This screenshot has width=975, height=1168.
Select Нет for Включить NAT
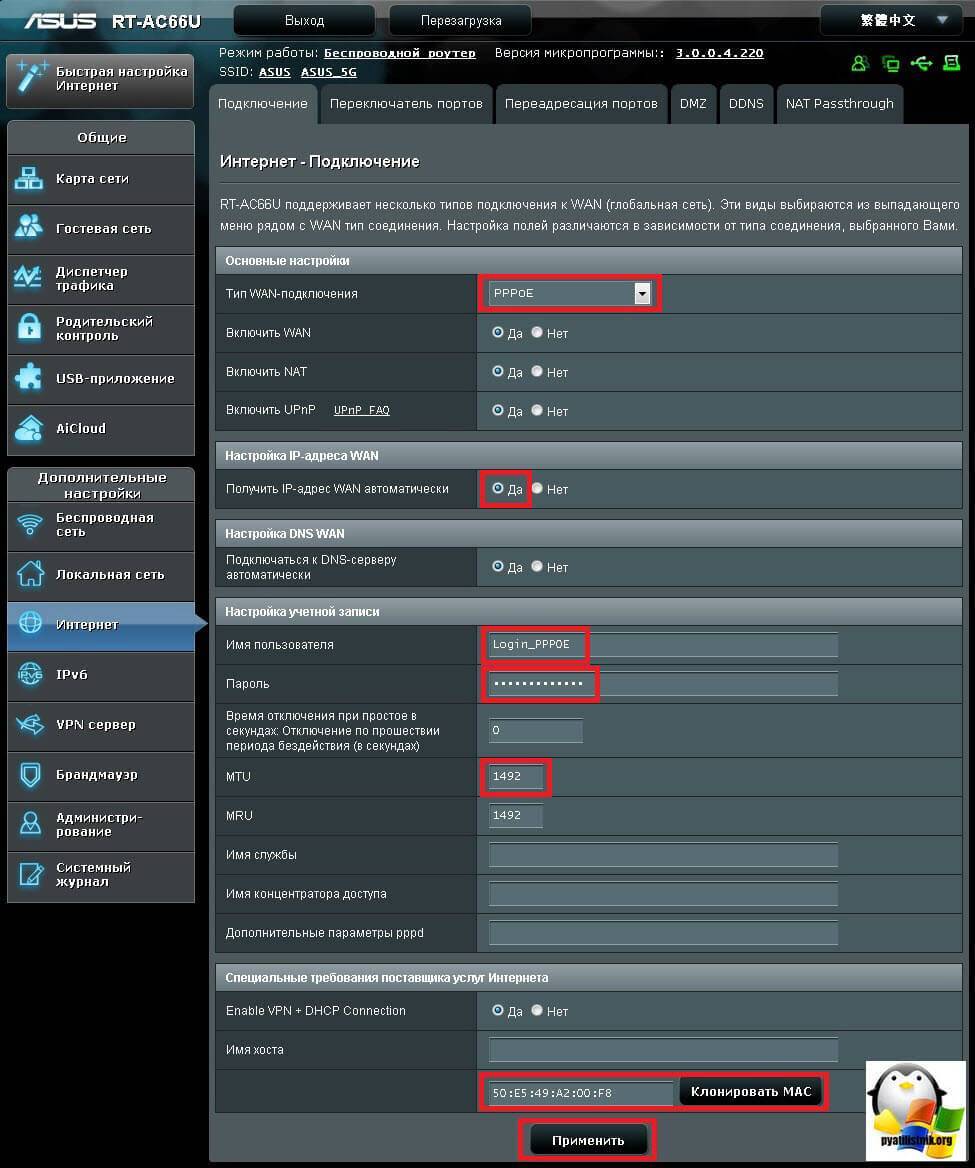pos(537,372)
